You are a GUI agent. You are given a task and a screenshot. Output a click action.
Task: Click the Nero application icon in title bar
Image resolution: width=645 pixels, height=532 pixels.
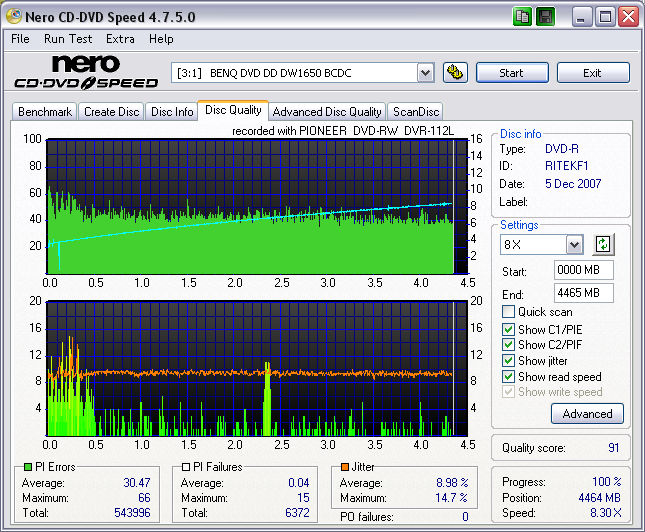click(14, 16)
